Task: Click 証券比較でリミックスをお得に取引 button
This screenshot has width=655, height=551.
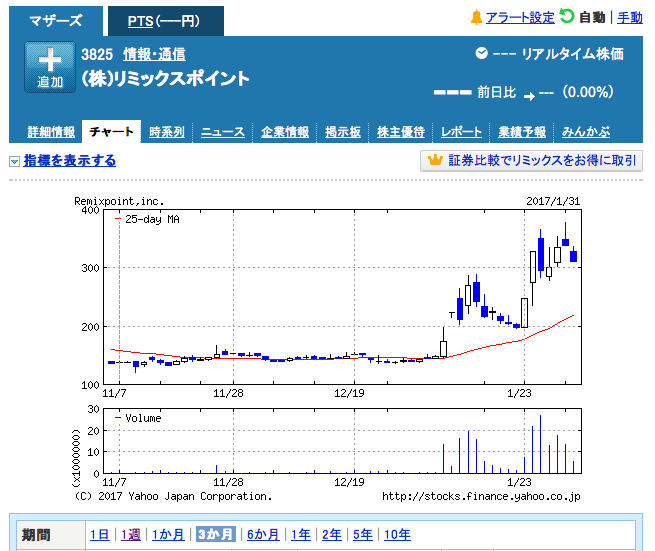Action: tap(531, 160)
